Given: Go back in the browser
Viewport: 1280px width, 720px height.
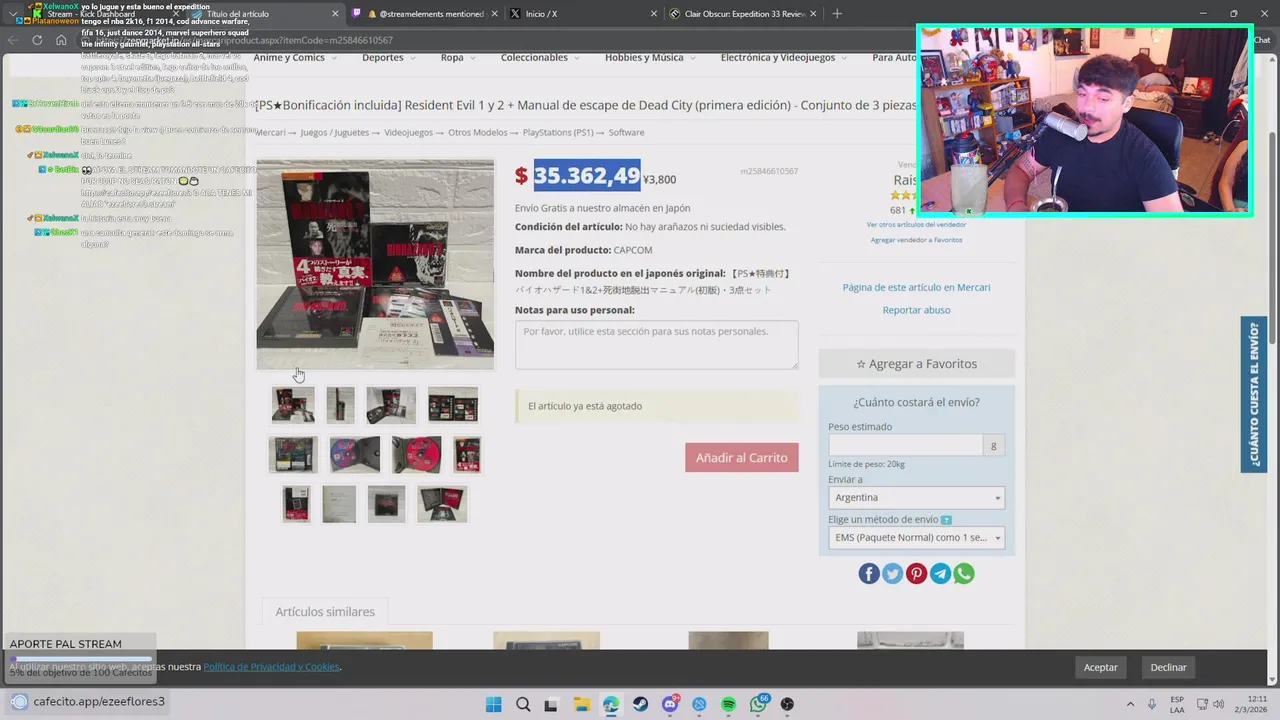Looking at the screenshot, I should click(12, 40).
